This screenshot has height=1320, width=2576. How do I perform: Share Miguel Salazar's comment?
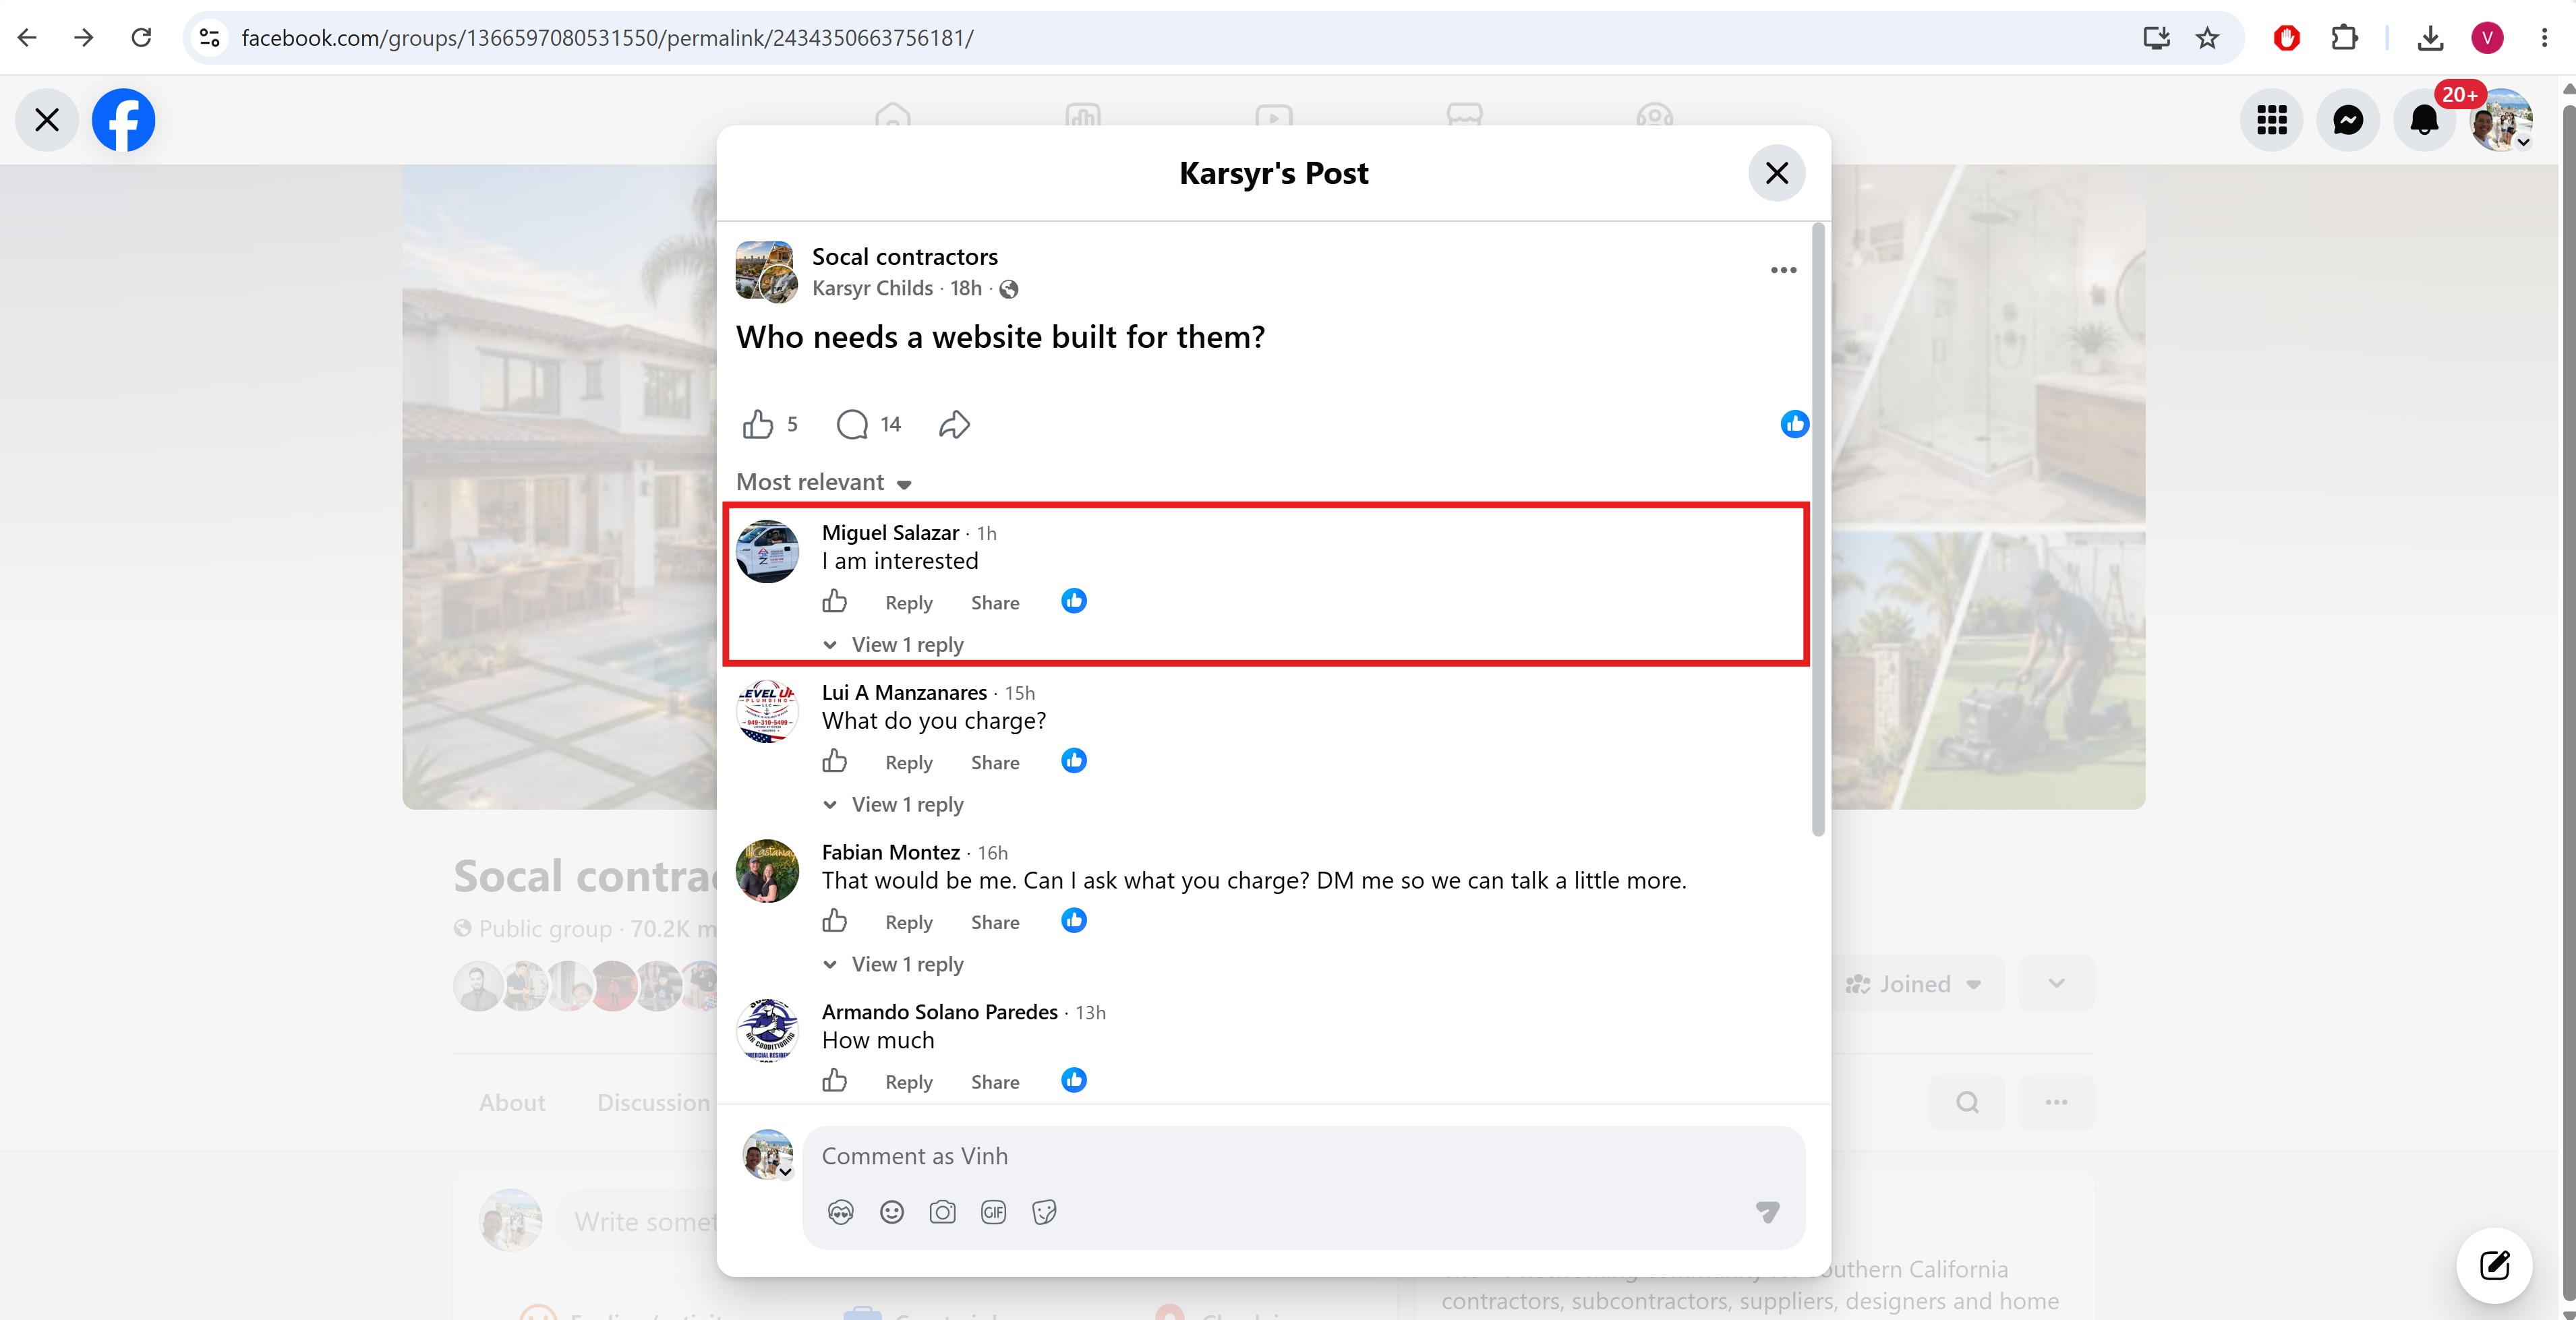coord(995,603)
